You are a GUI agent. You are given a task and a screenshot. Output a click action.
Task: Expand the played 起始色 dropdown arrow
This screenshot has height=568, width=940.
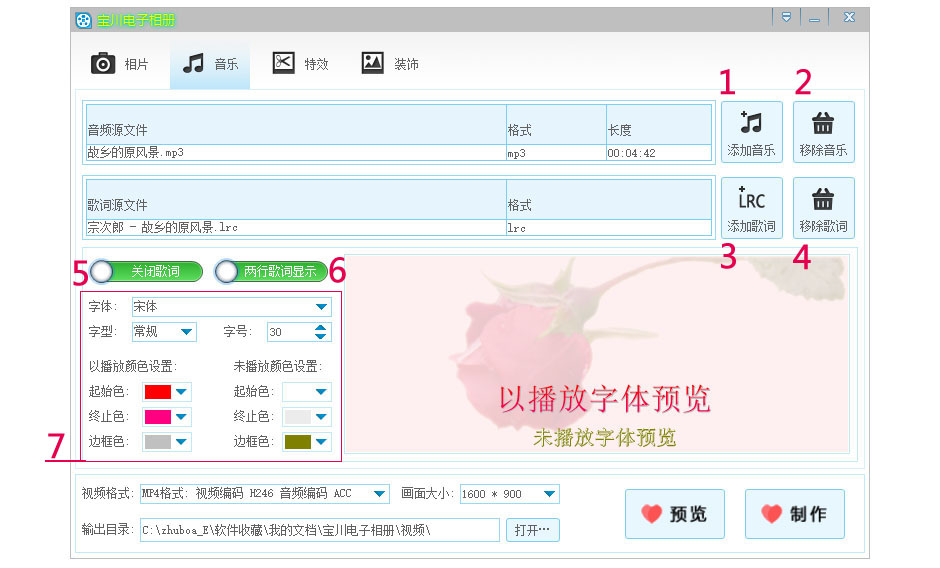click(x=181, y=392)
